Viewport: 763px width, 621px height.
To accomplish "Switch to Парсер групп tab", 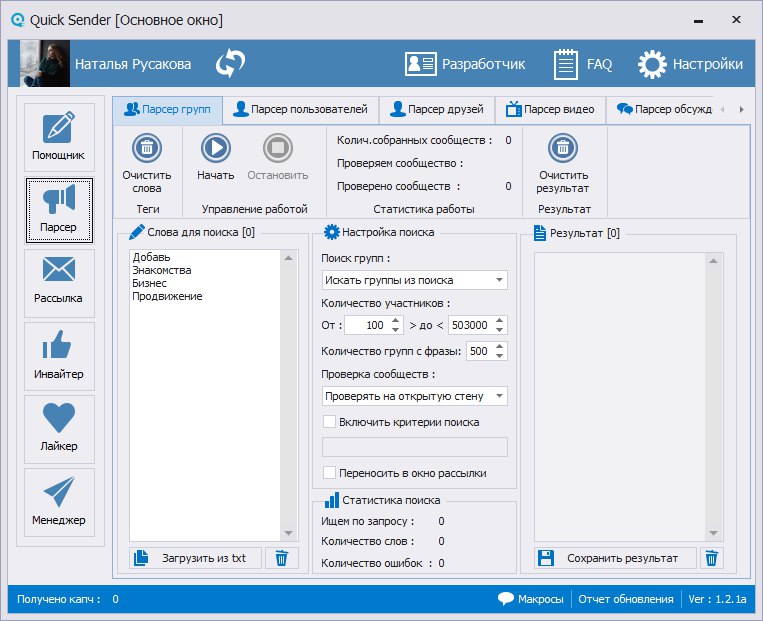I will click(x=167, y=110).
